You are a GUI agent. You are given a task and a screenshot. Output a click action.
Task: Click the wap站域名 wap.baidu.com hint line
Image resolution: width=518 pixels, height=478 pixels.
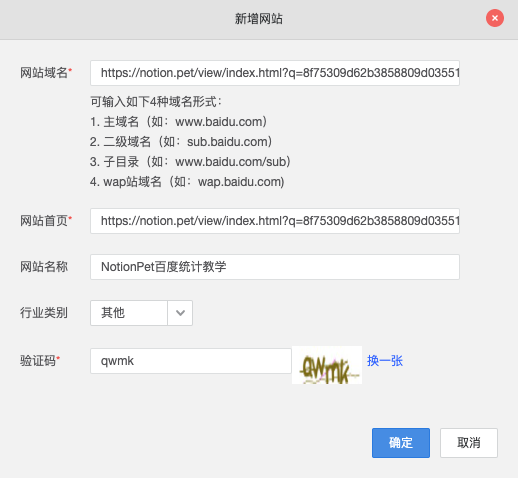187,182
